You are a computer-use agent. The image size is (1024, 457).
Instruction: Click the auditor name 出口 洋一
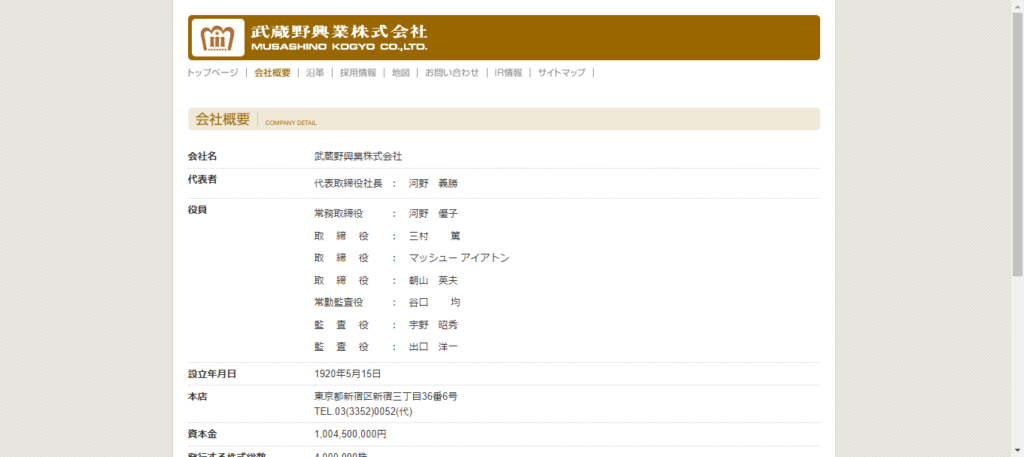434,347
